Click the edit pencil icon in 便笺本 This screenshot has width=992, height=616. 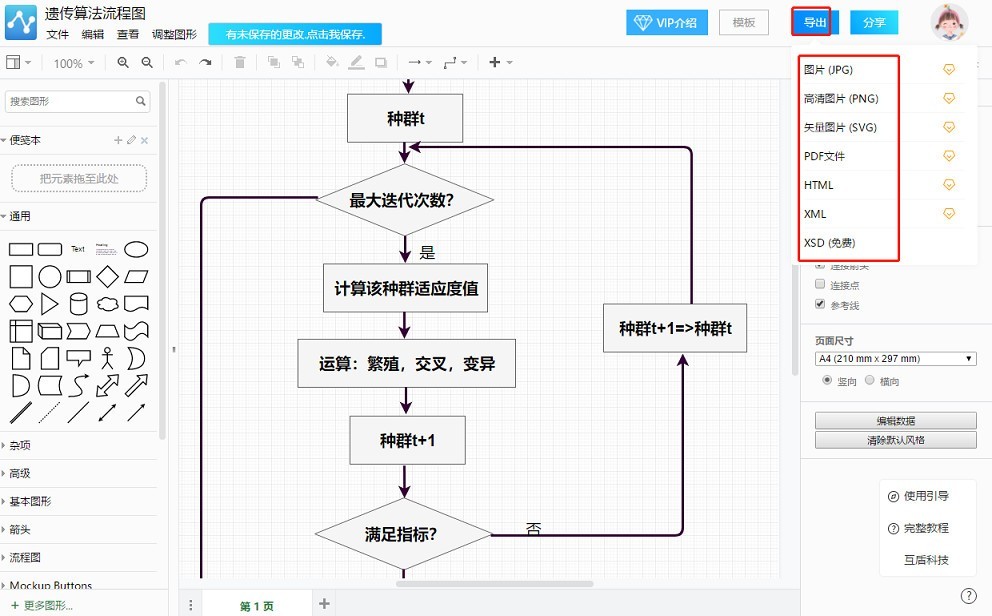(131, 140)
